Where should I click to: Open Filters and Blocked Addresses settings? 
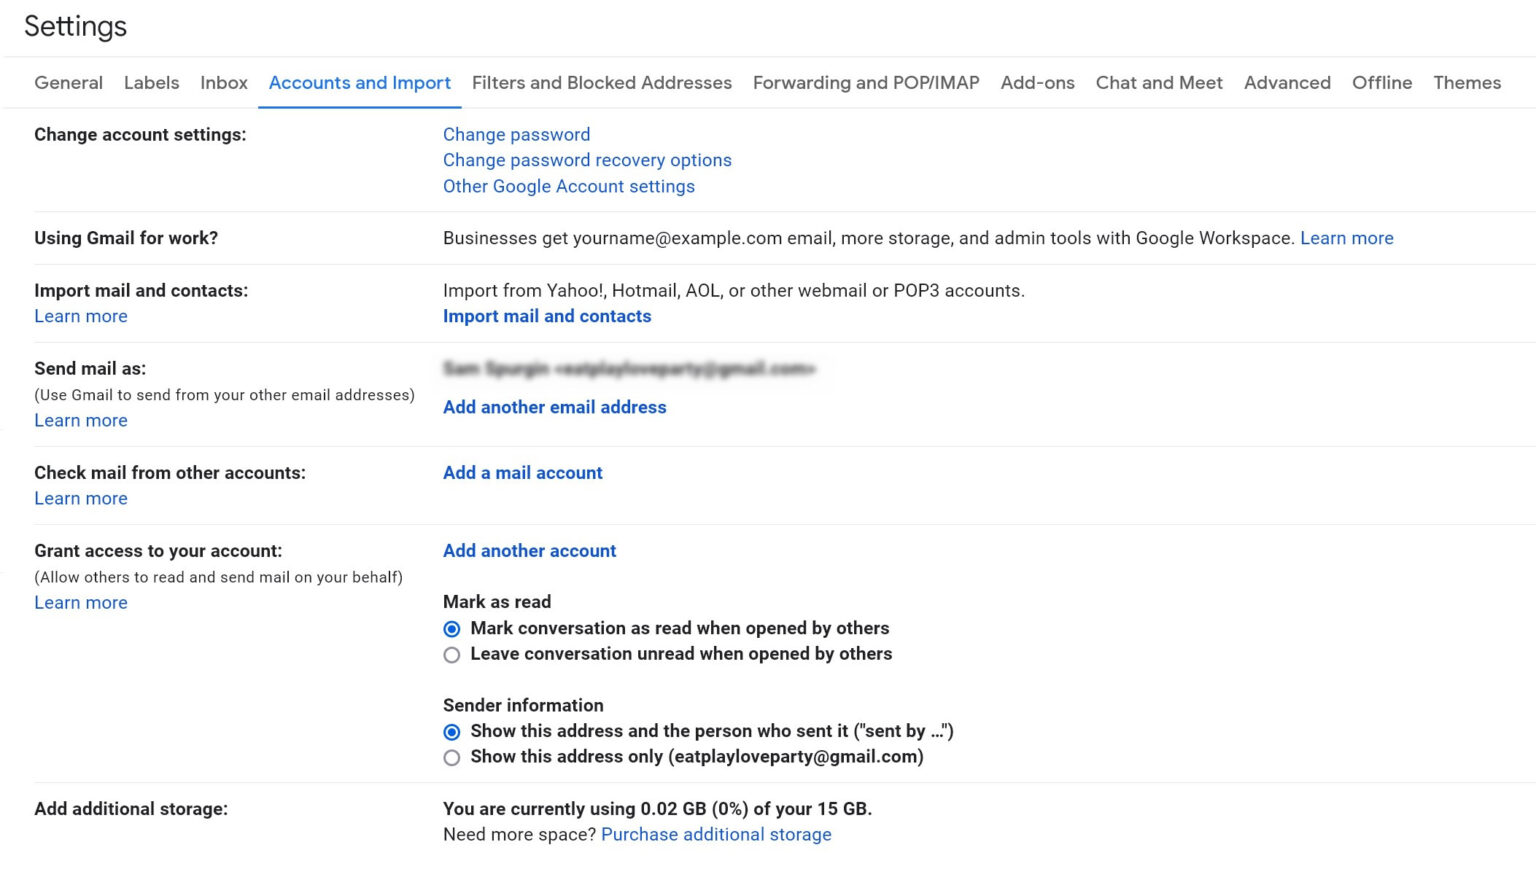[x=601, y=83]
